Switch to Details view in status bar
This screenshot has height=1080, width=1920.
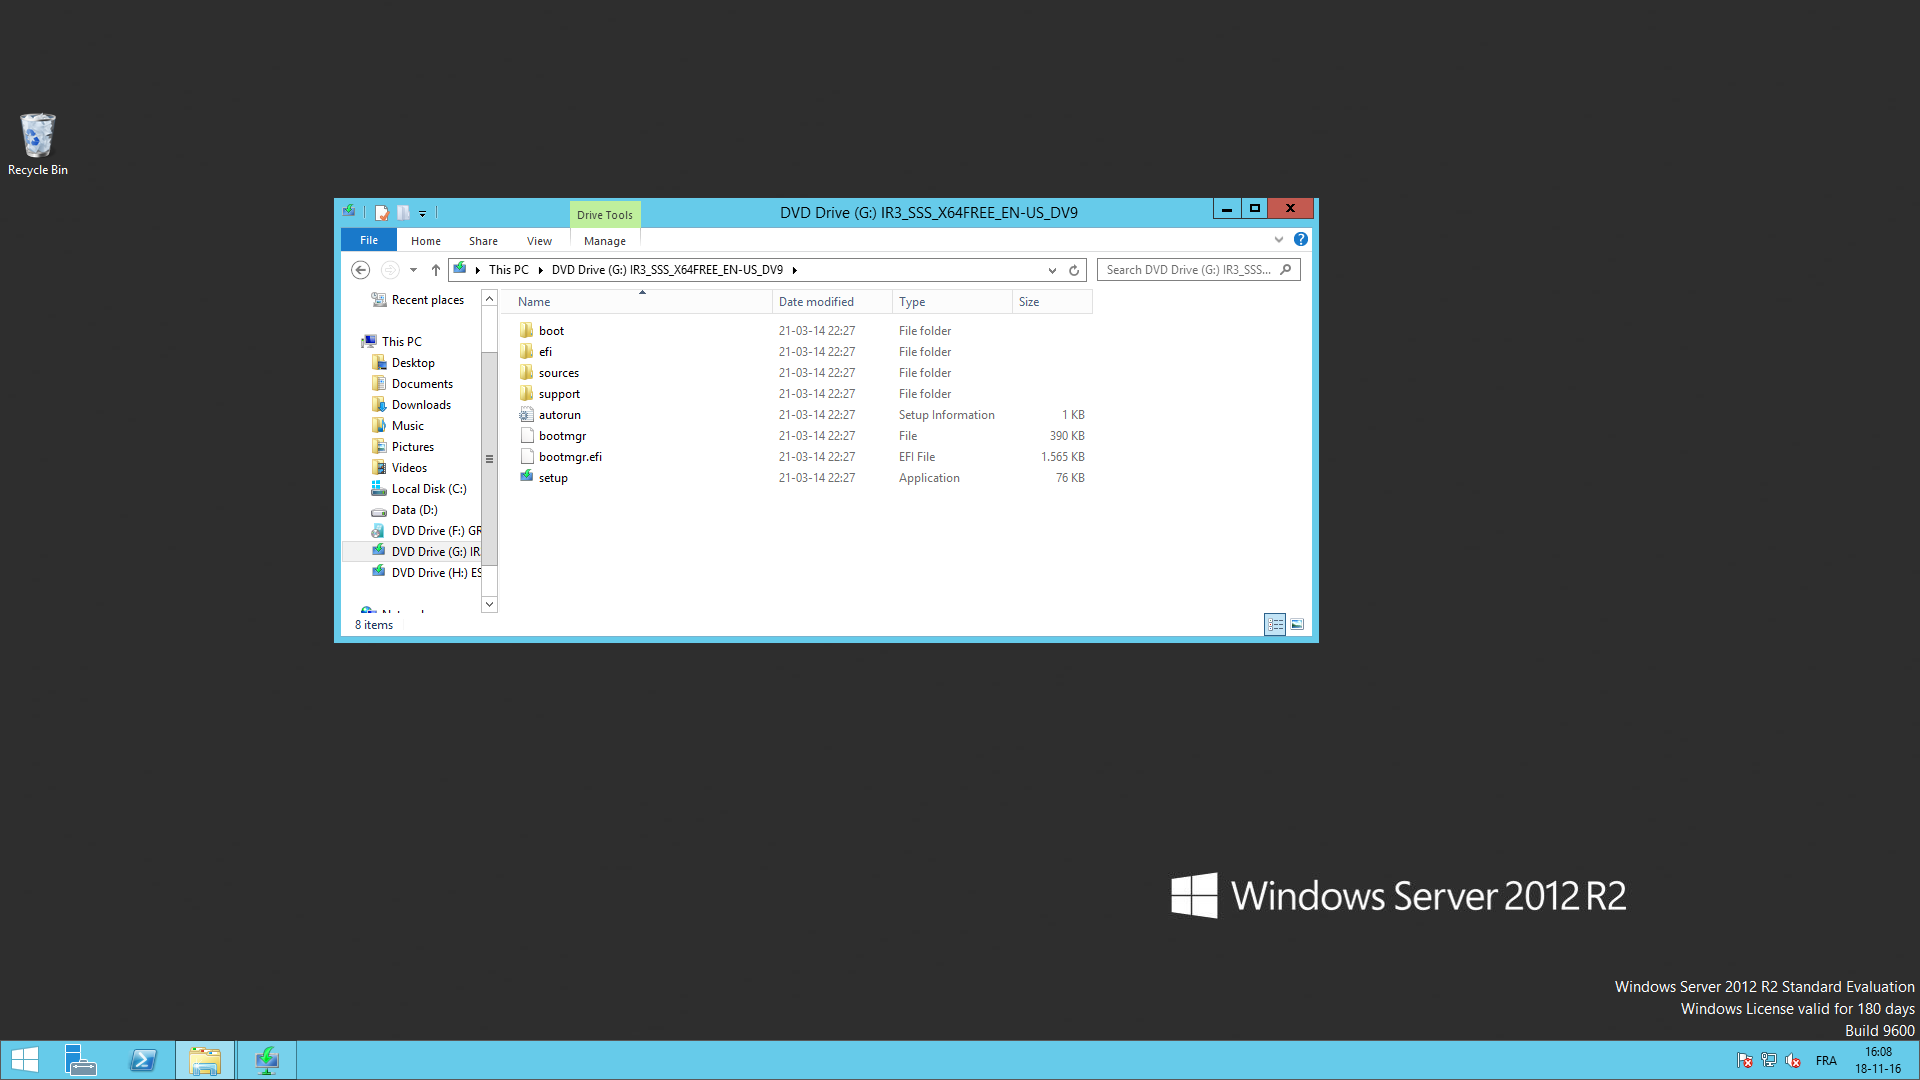pyautogui.click(x=1275, y=624)
